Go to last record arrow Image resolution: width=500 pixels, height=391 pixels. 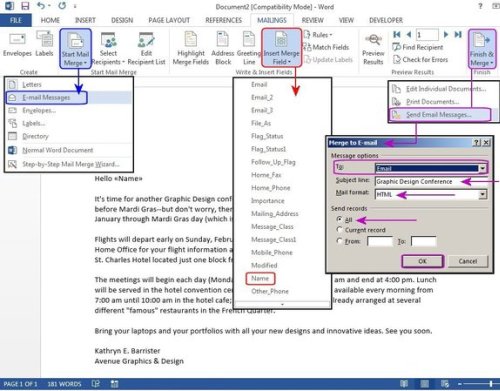pos(458,34)
